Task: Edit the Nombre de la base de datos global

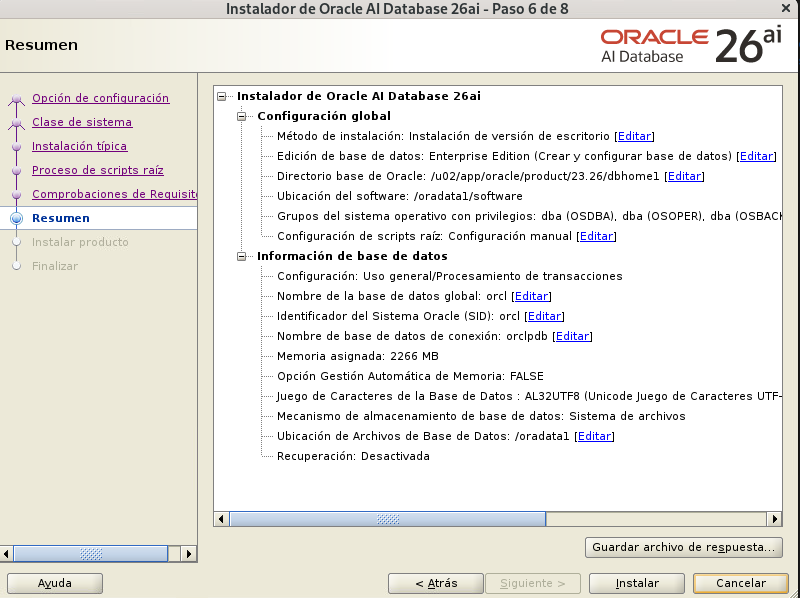Action: click(531, 296)
